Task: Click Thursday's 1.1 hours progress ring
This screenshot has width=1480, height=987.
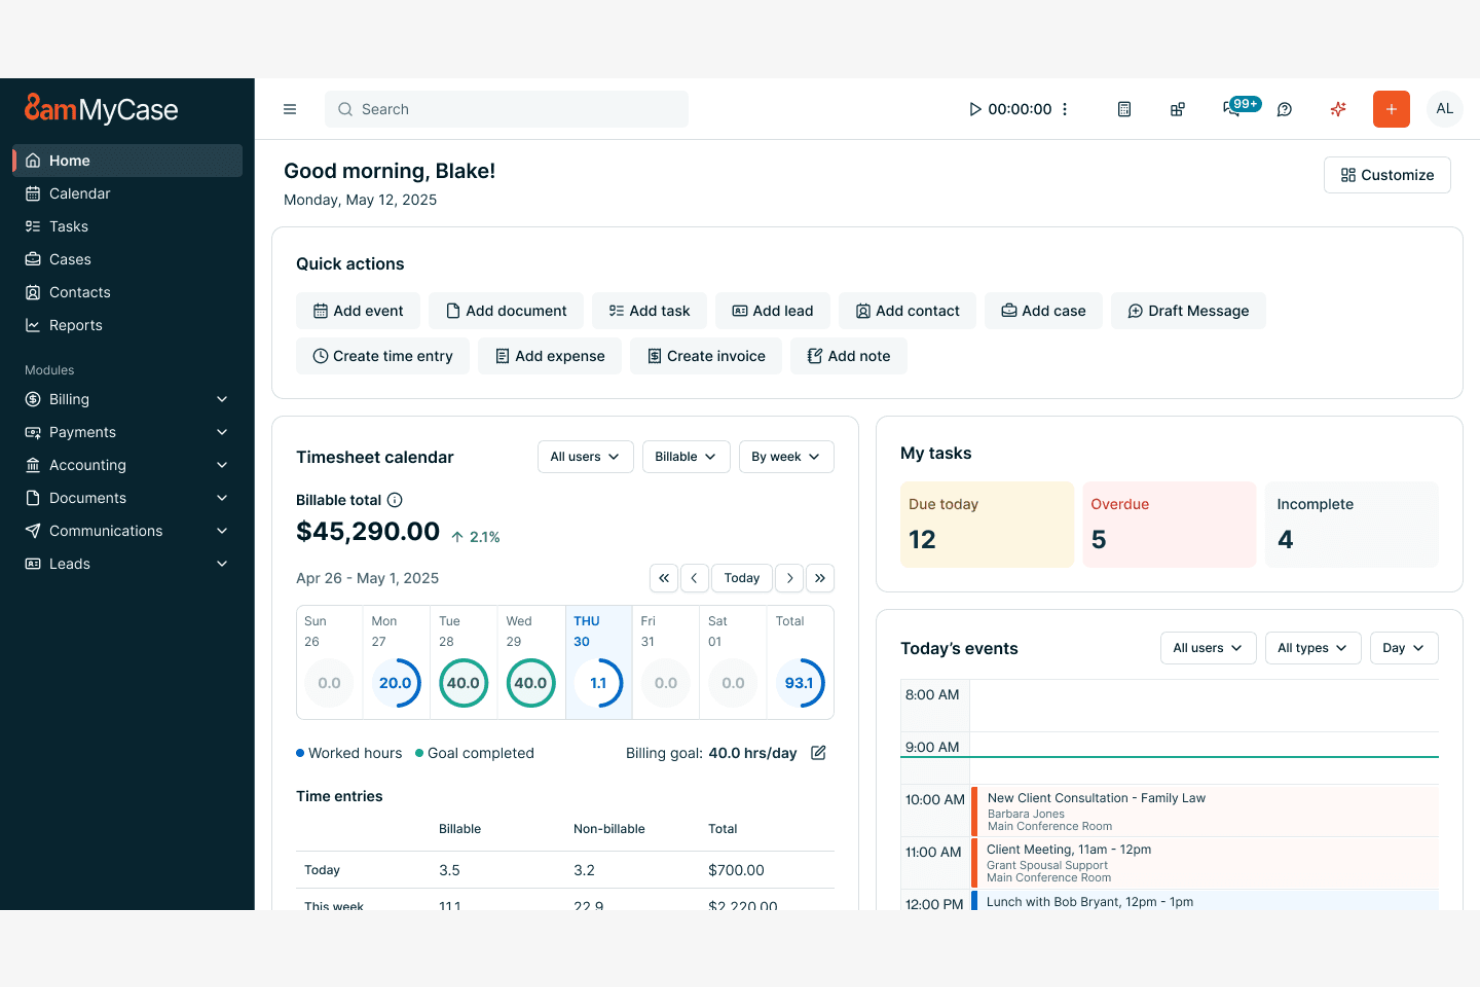Action: (598, 683)
